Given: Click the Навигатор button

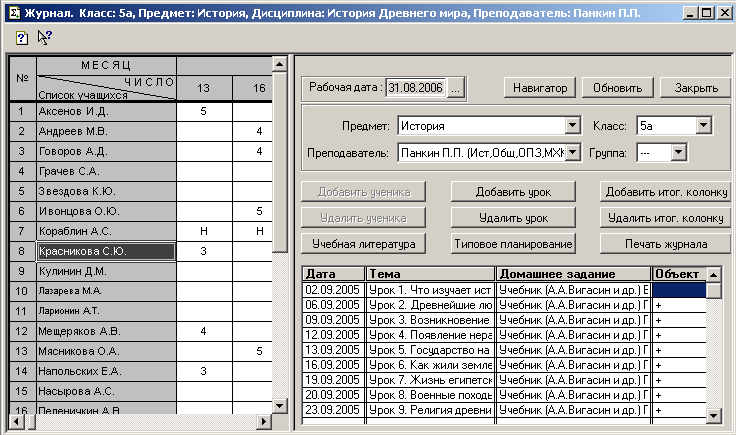Looking at the screenshot, I should 540,88.
